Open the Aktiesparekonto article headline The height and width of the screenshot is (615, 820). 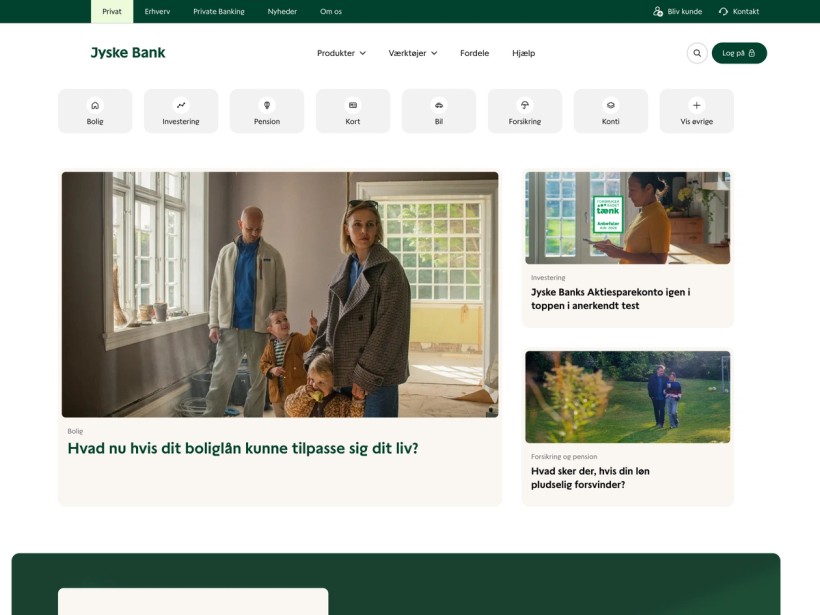[610, 299]
